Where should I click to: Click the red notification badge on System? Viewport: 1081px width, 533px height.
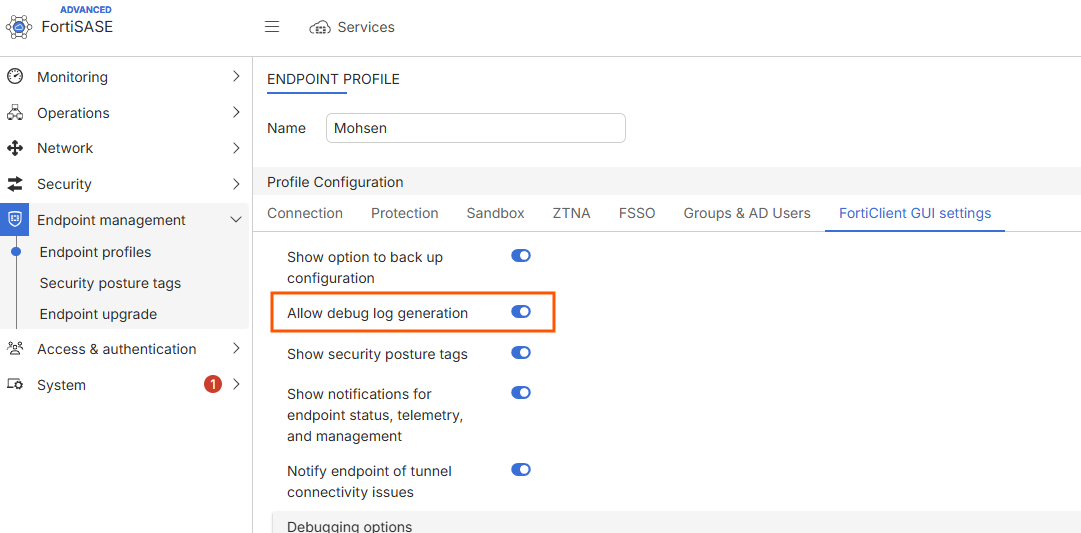213,384
